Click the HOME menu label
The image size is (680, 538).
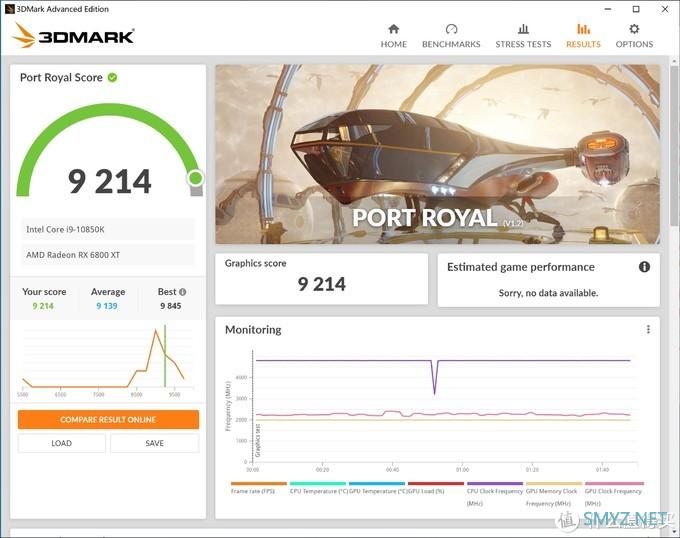393,44
